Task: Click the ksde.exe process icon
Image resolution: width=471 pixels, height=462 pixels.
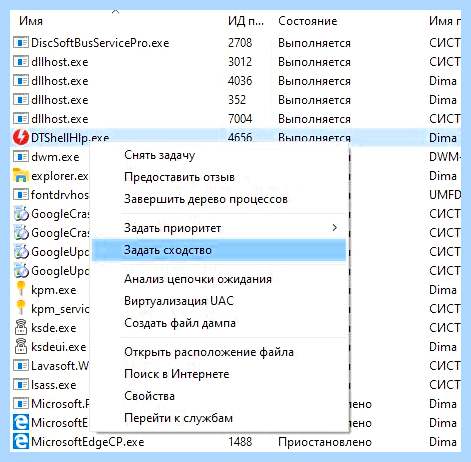Action: click(21, 327)
